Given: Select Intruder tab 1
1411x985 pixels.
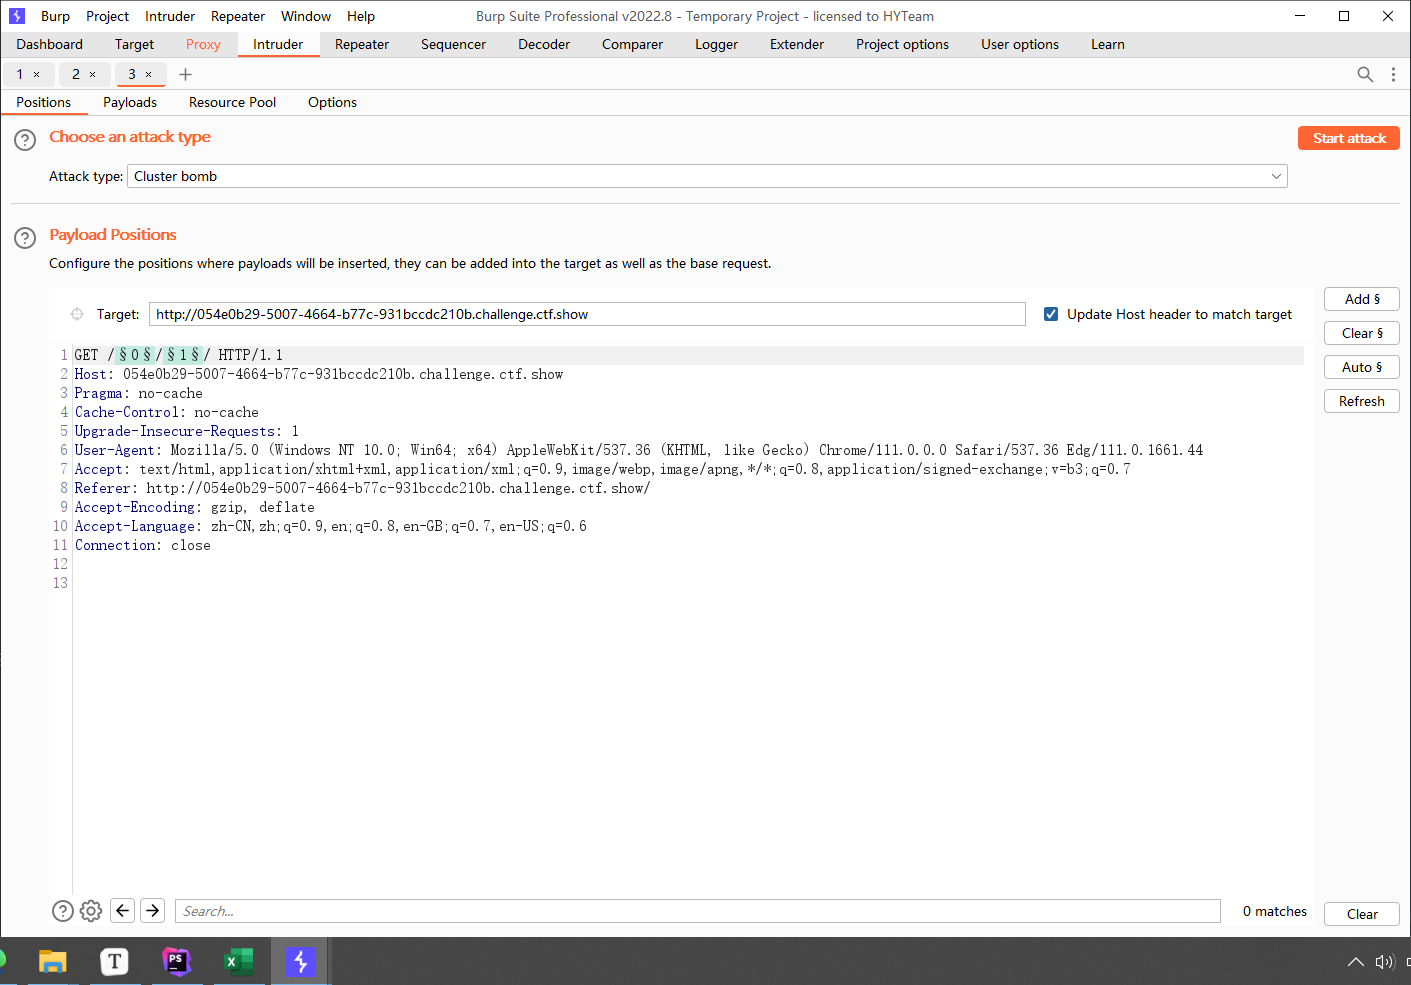Looking at the screenshot, I should click(x=19, y=74).
